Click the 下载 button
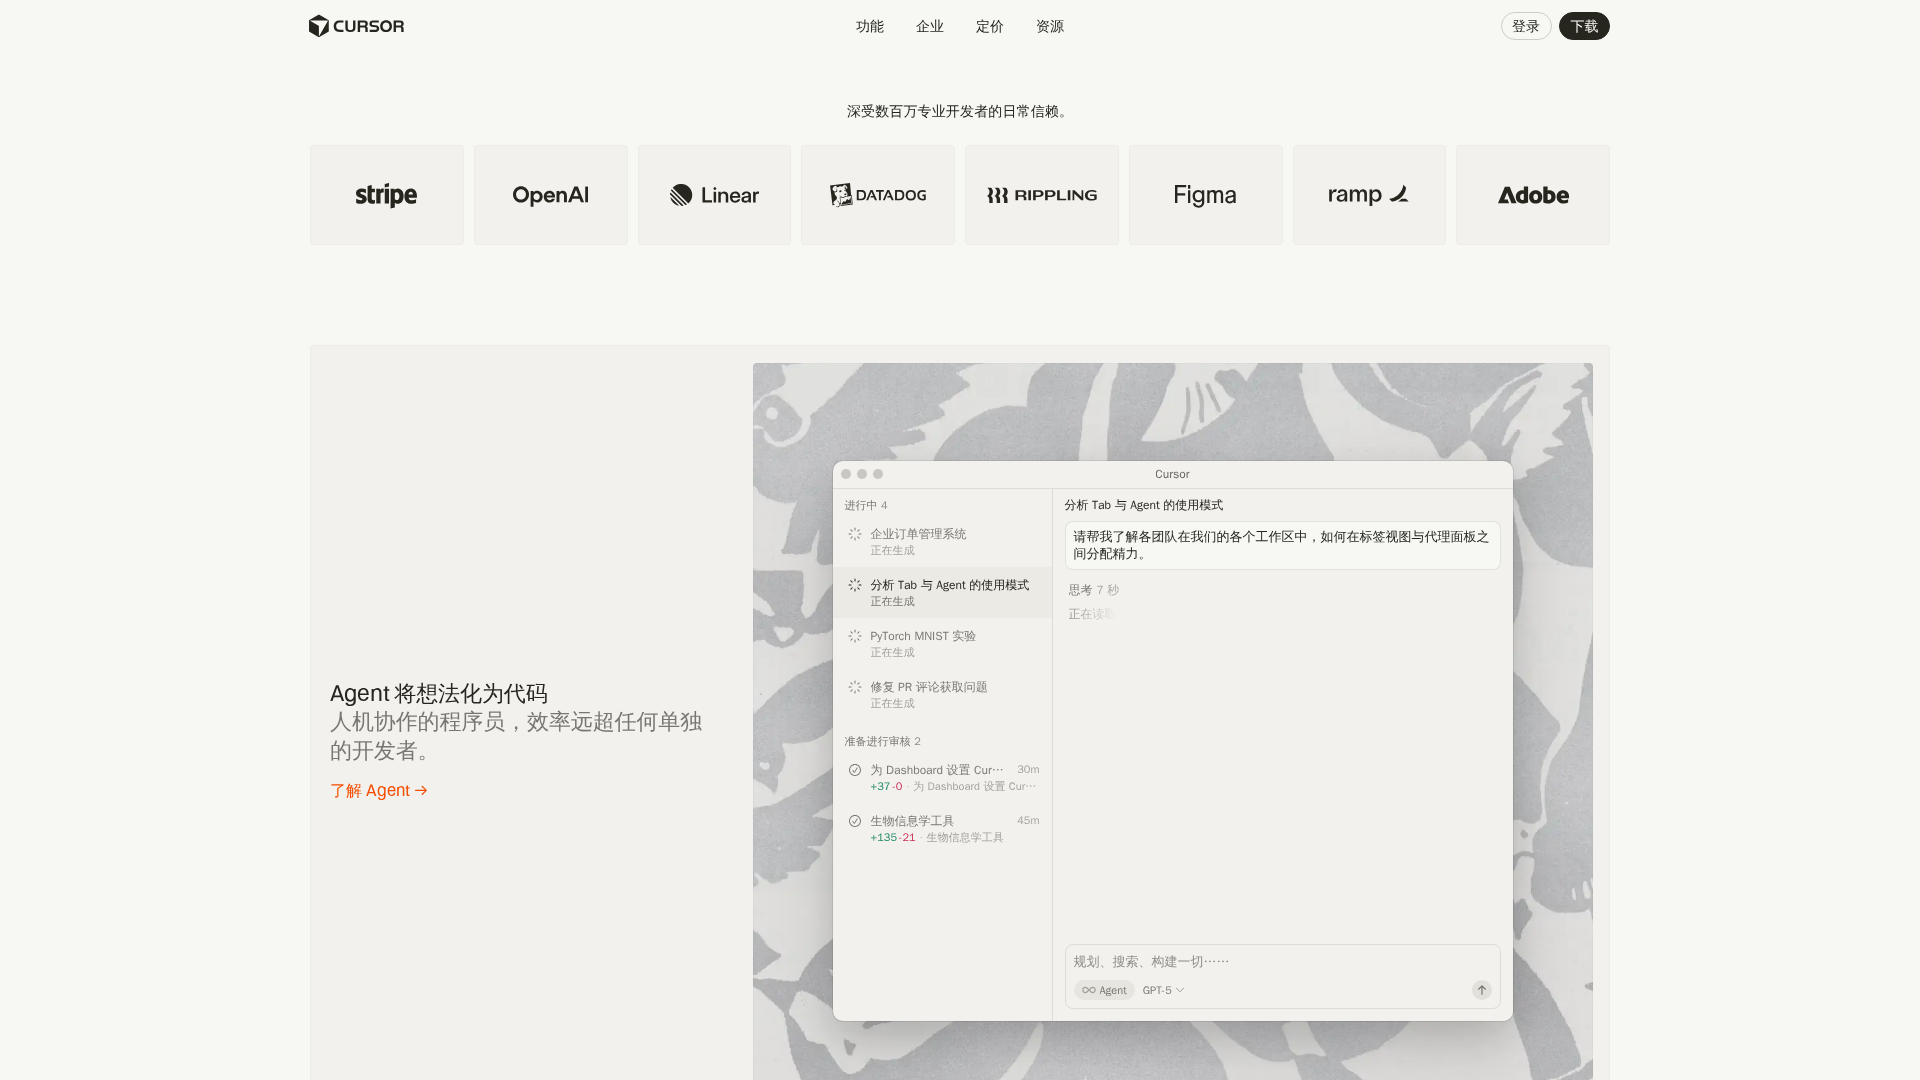This screenshot has height=1080, width=1920. coord(1584,26)
